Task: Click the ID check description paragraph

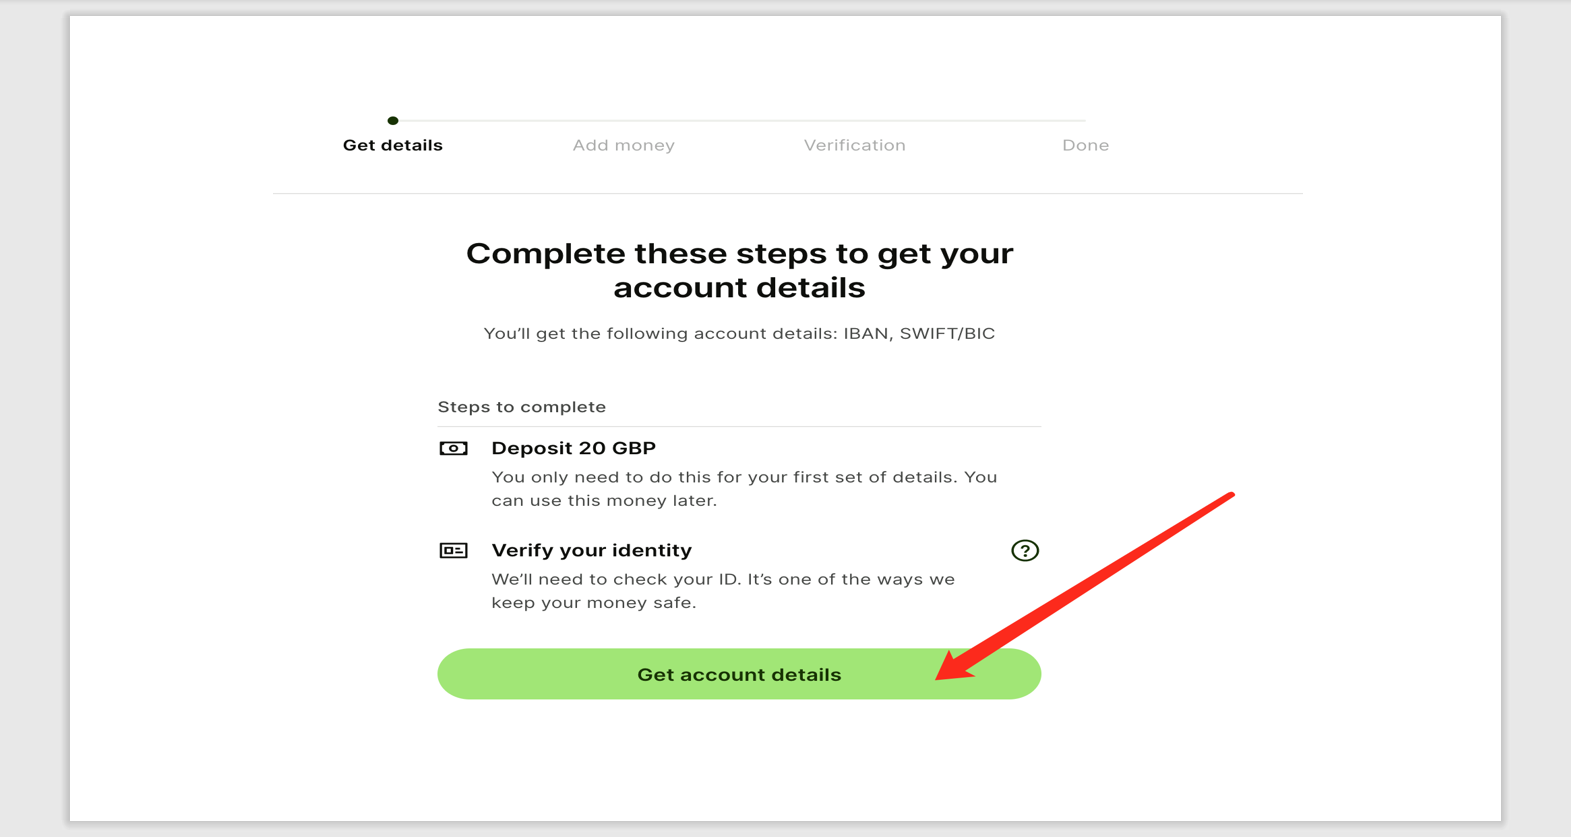Action: [722, 591]
